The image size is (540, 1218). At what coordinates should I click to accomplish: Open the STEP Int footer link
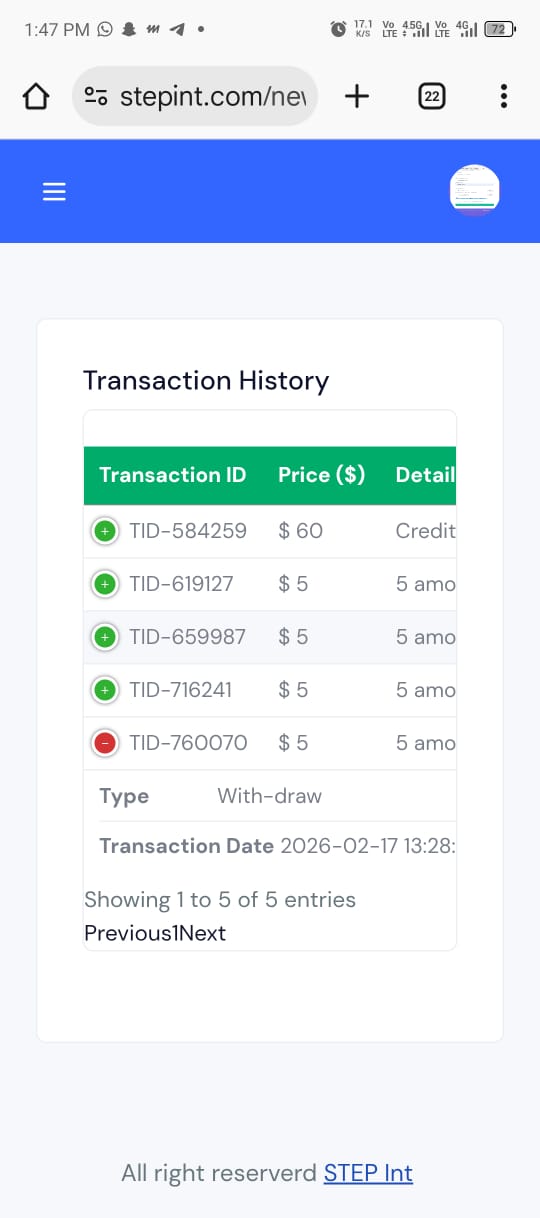368,1173
